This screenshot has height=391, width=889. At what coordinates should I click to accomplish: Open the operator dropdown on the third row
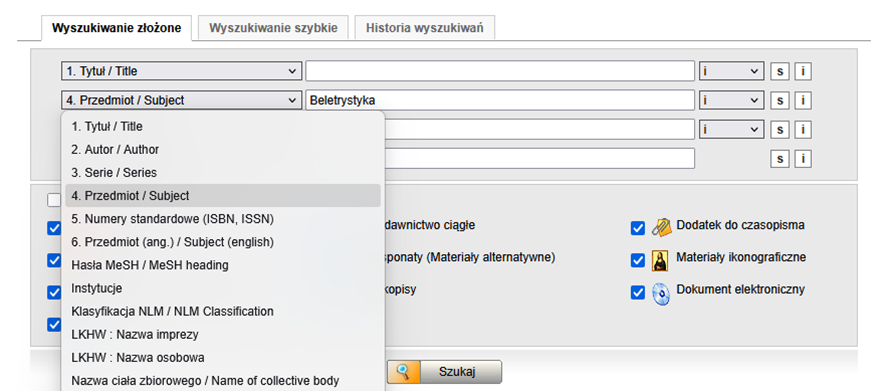pyautogui.click(x=731, y=129)
